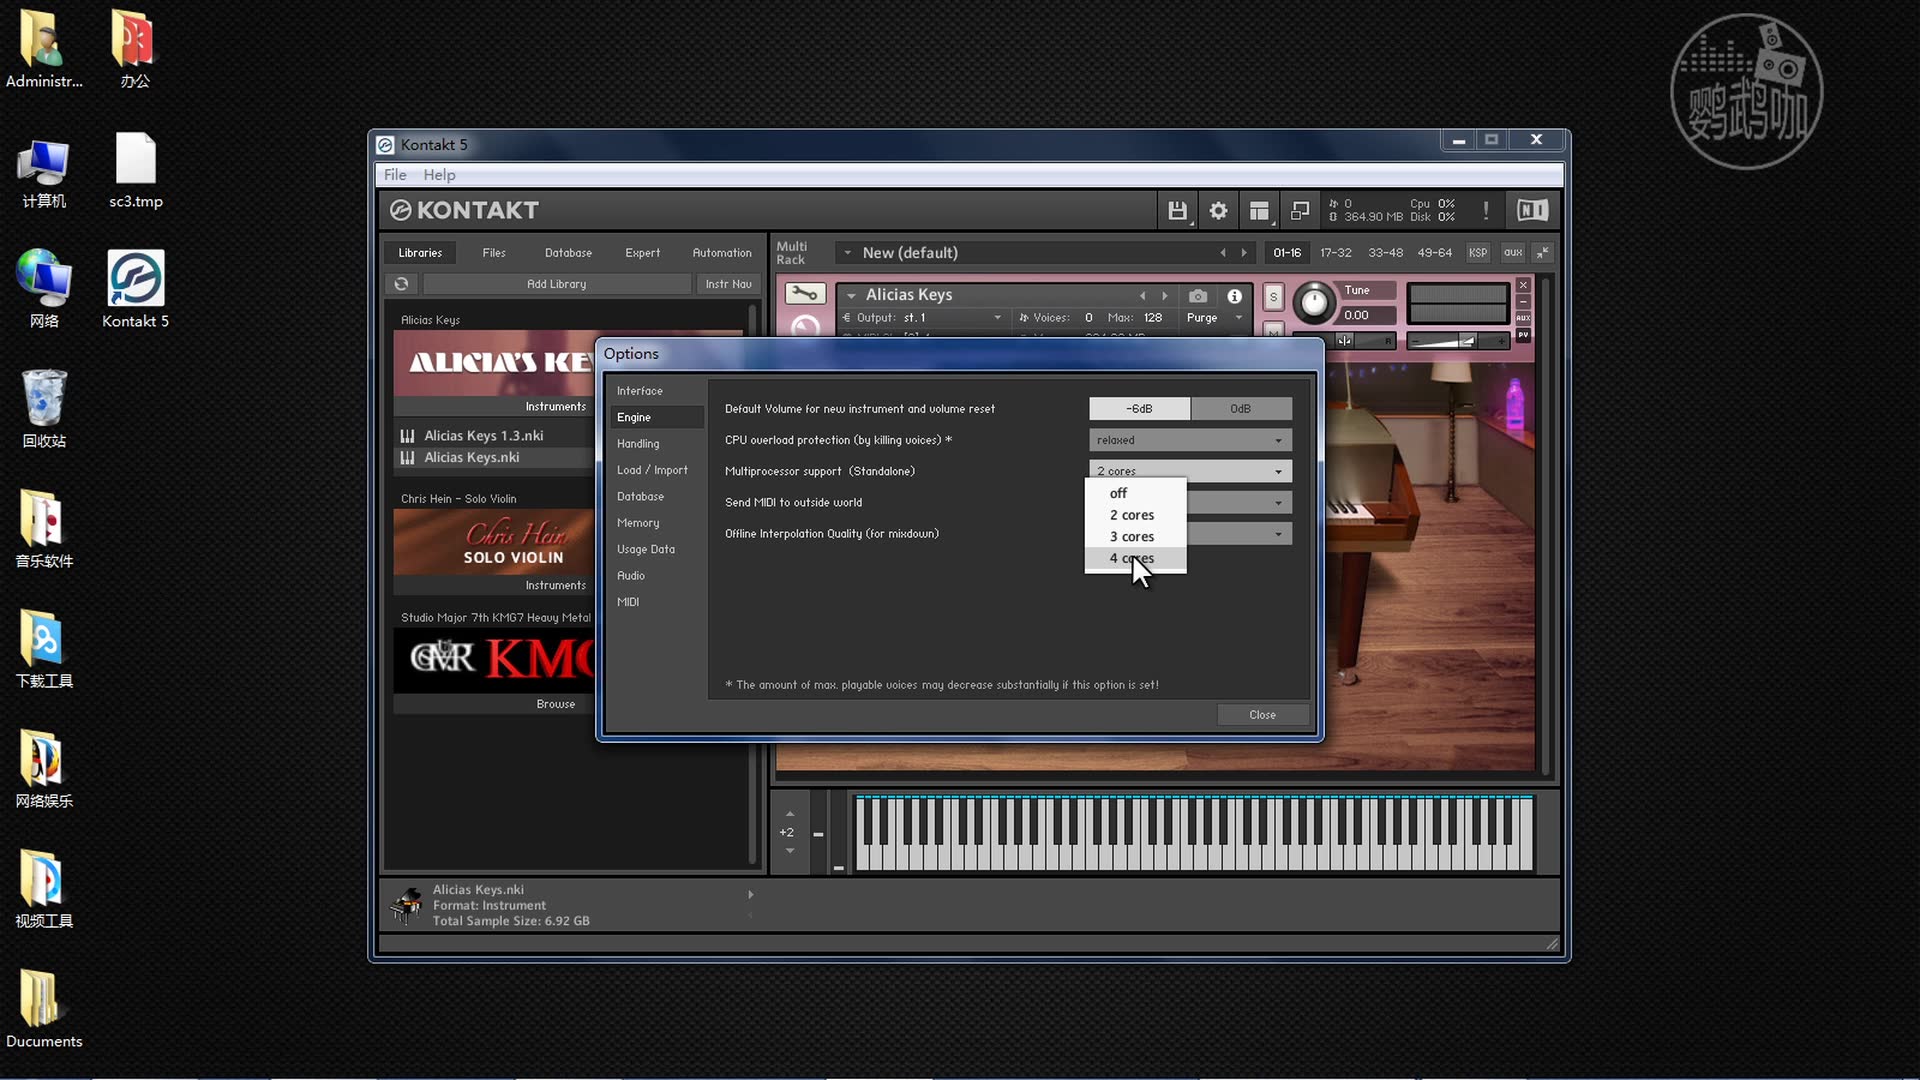Screen dimensions: 1920x1080
Task: Open minimized instrument view icon
Action: click(1299, 210)
